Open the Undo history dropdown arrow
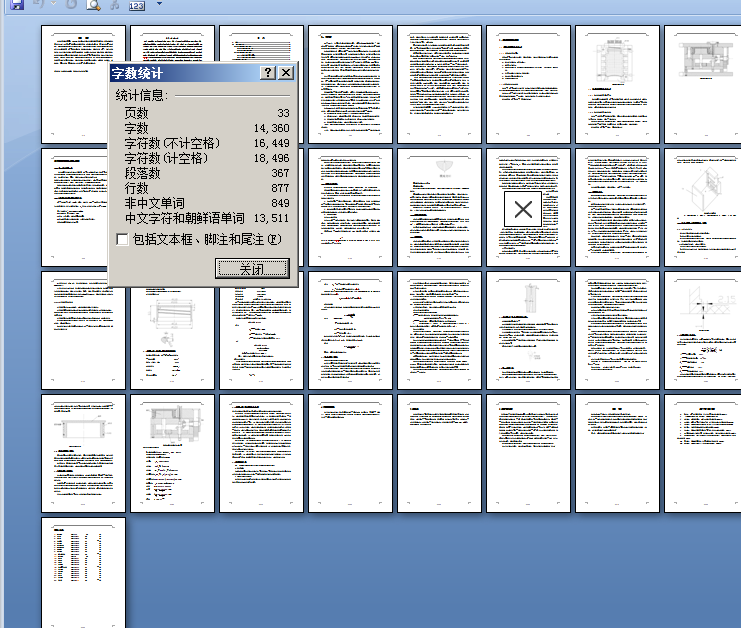741x628 pixels. point(53,4)
